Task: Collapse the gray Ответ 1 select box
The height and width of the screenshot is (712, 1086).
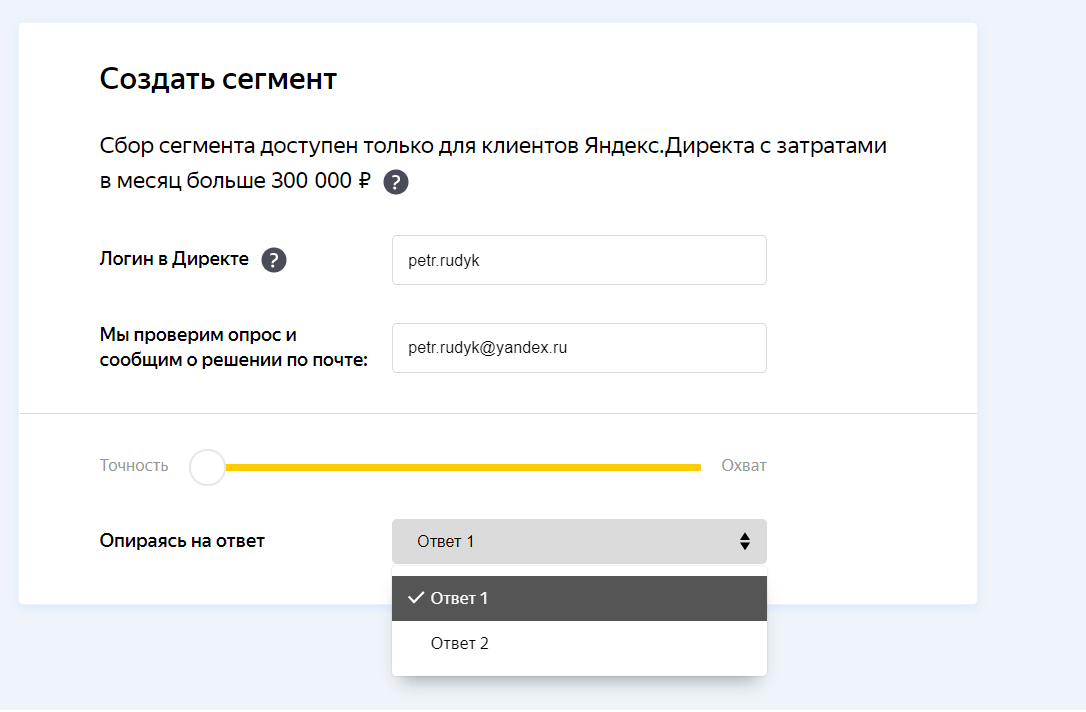Action: pyautogui.click(x=560, y=541)
